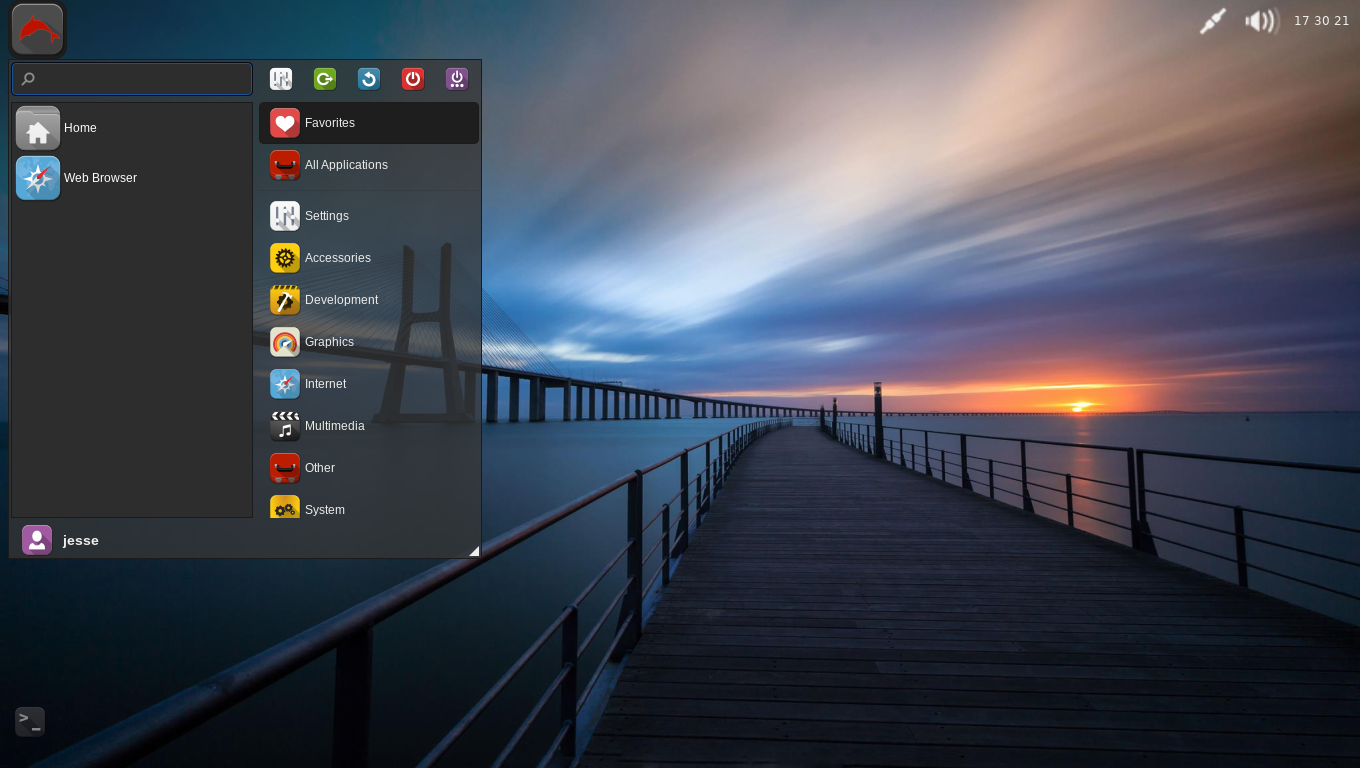Click the menu's corner resize grip
Viewport: 1360px width, 768px height.
[x=474, y=551]
